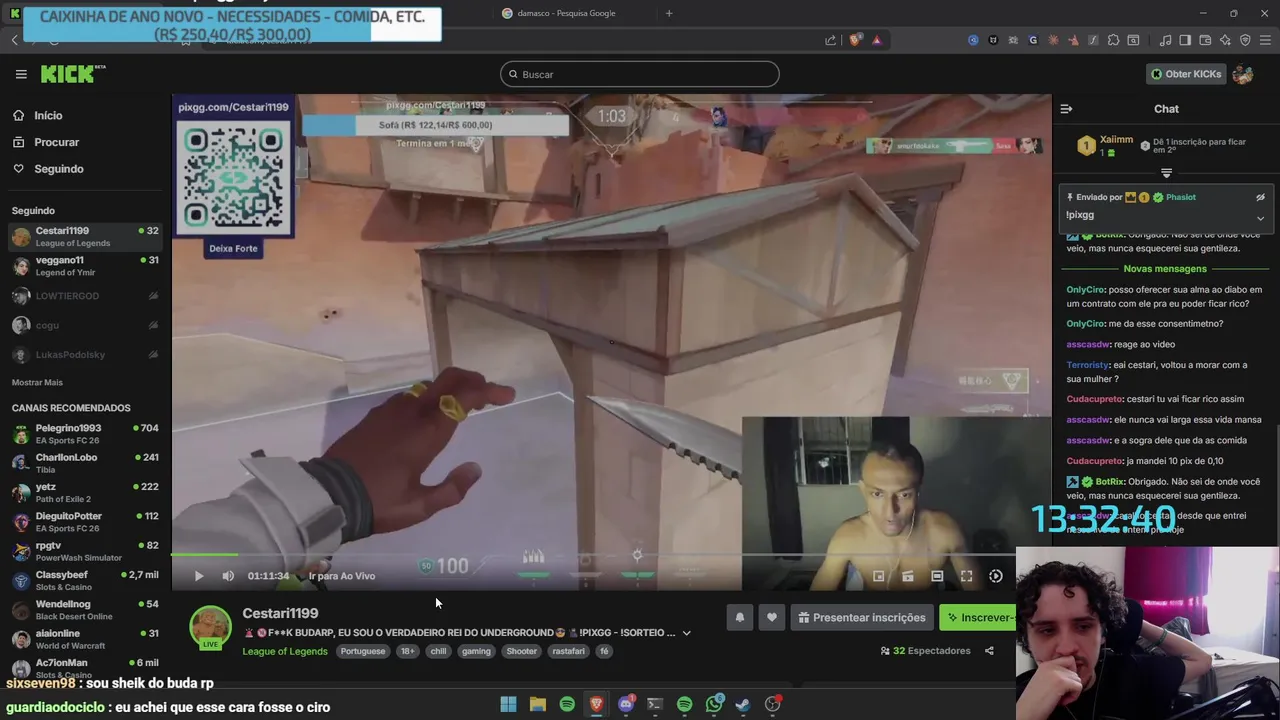Select the gaming tag
The height and width of the screenshot is (720, 1280).
click(476, 651)
